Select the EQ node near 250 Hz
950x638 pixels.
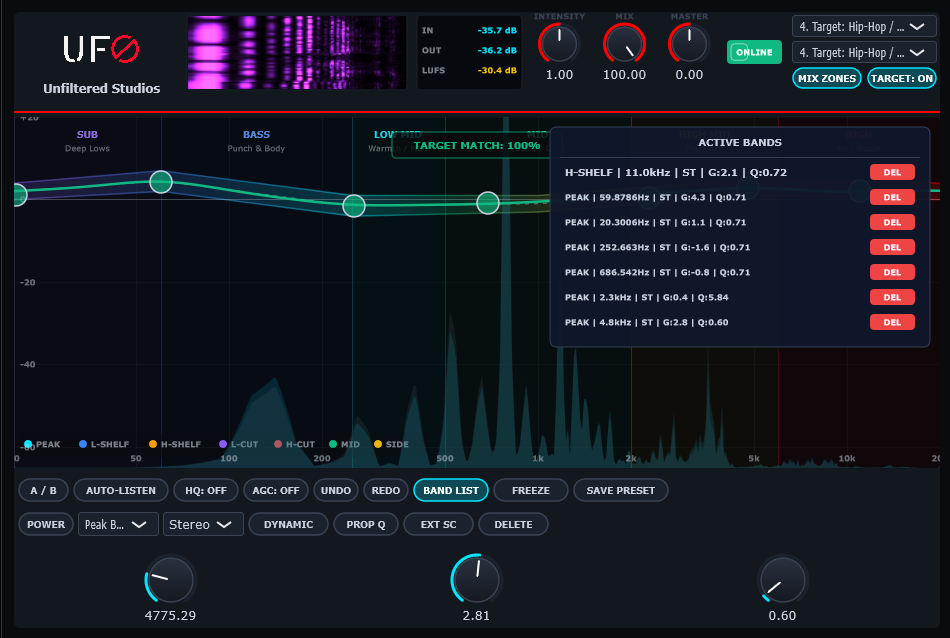354,206
